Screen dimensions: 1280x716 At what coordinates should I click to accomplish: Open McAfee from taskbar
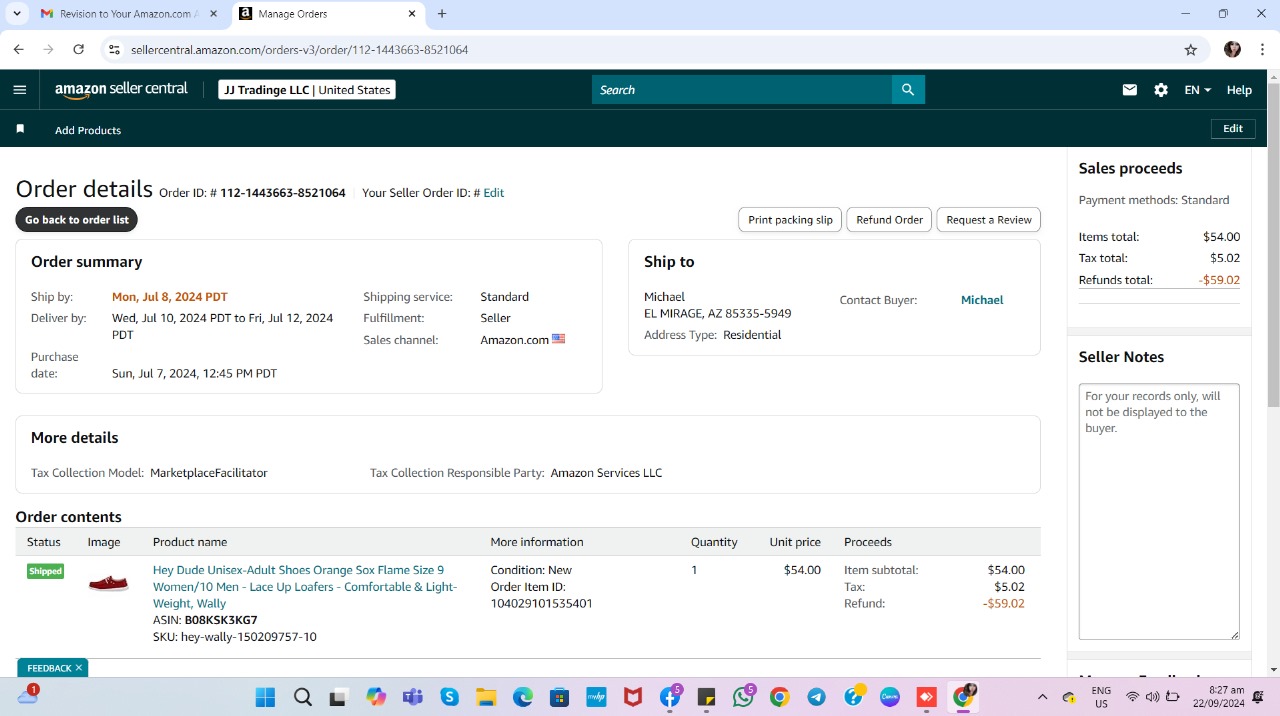click(633, 697)
